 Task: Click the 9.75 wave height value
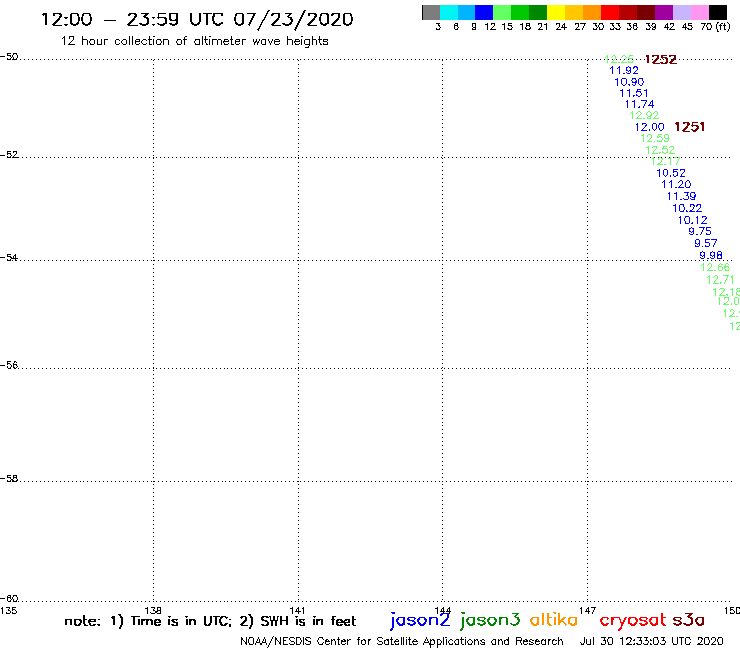[700, 231]
